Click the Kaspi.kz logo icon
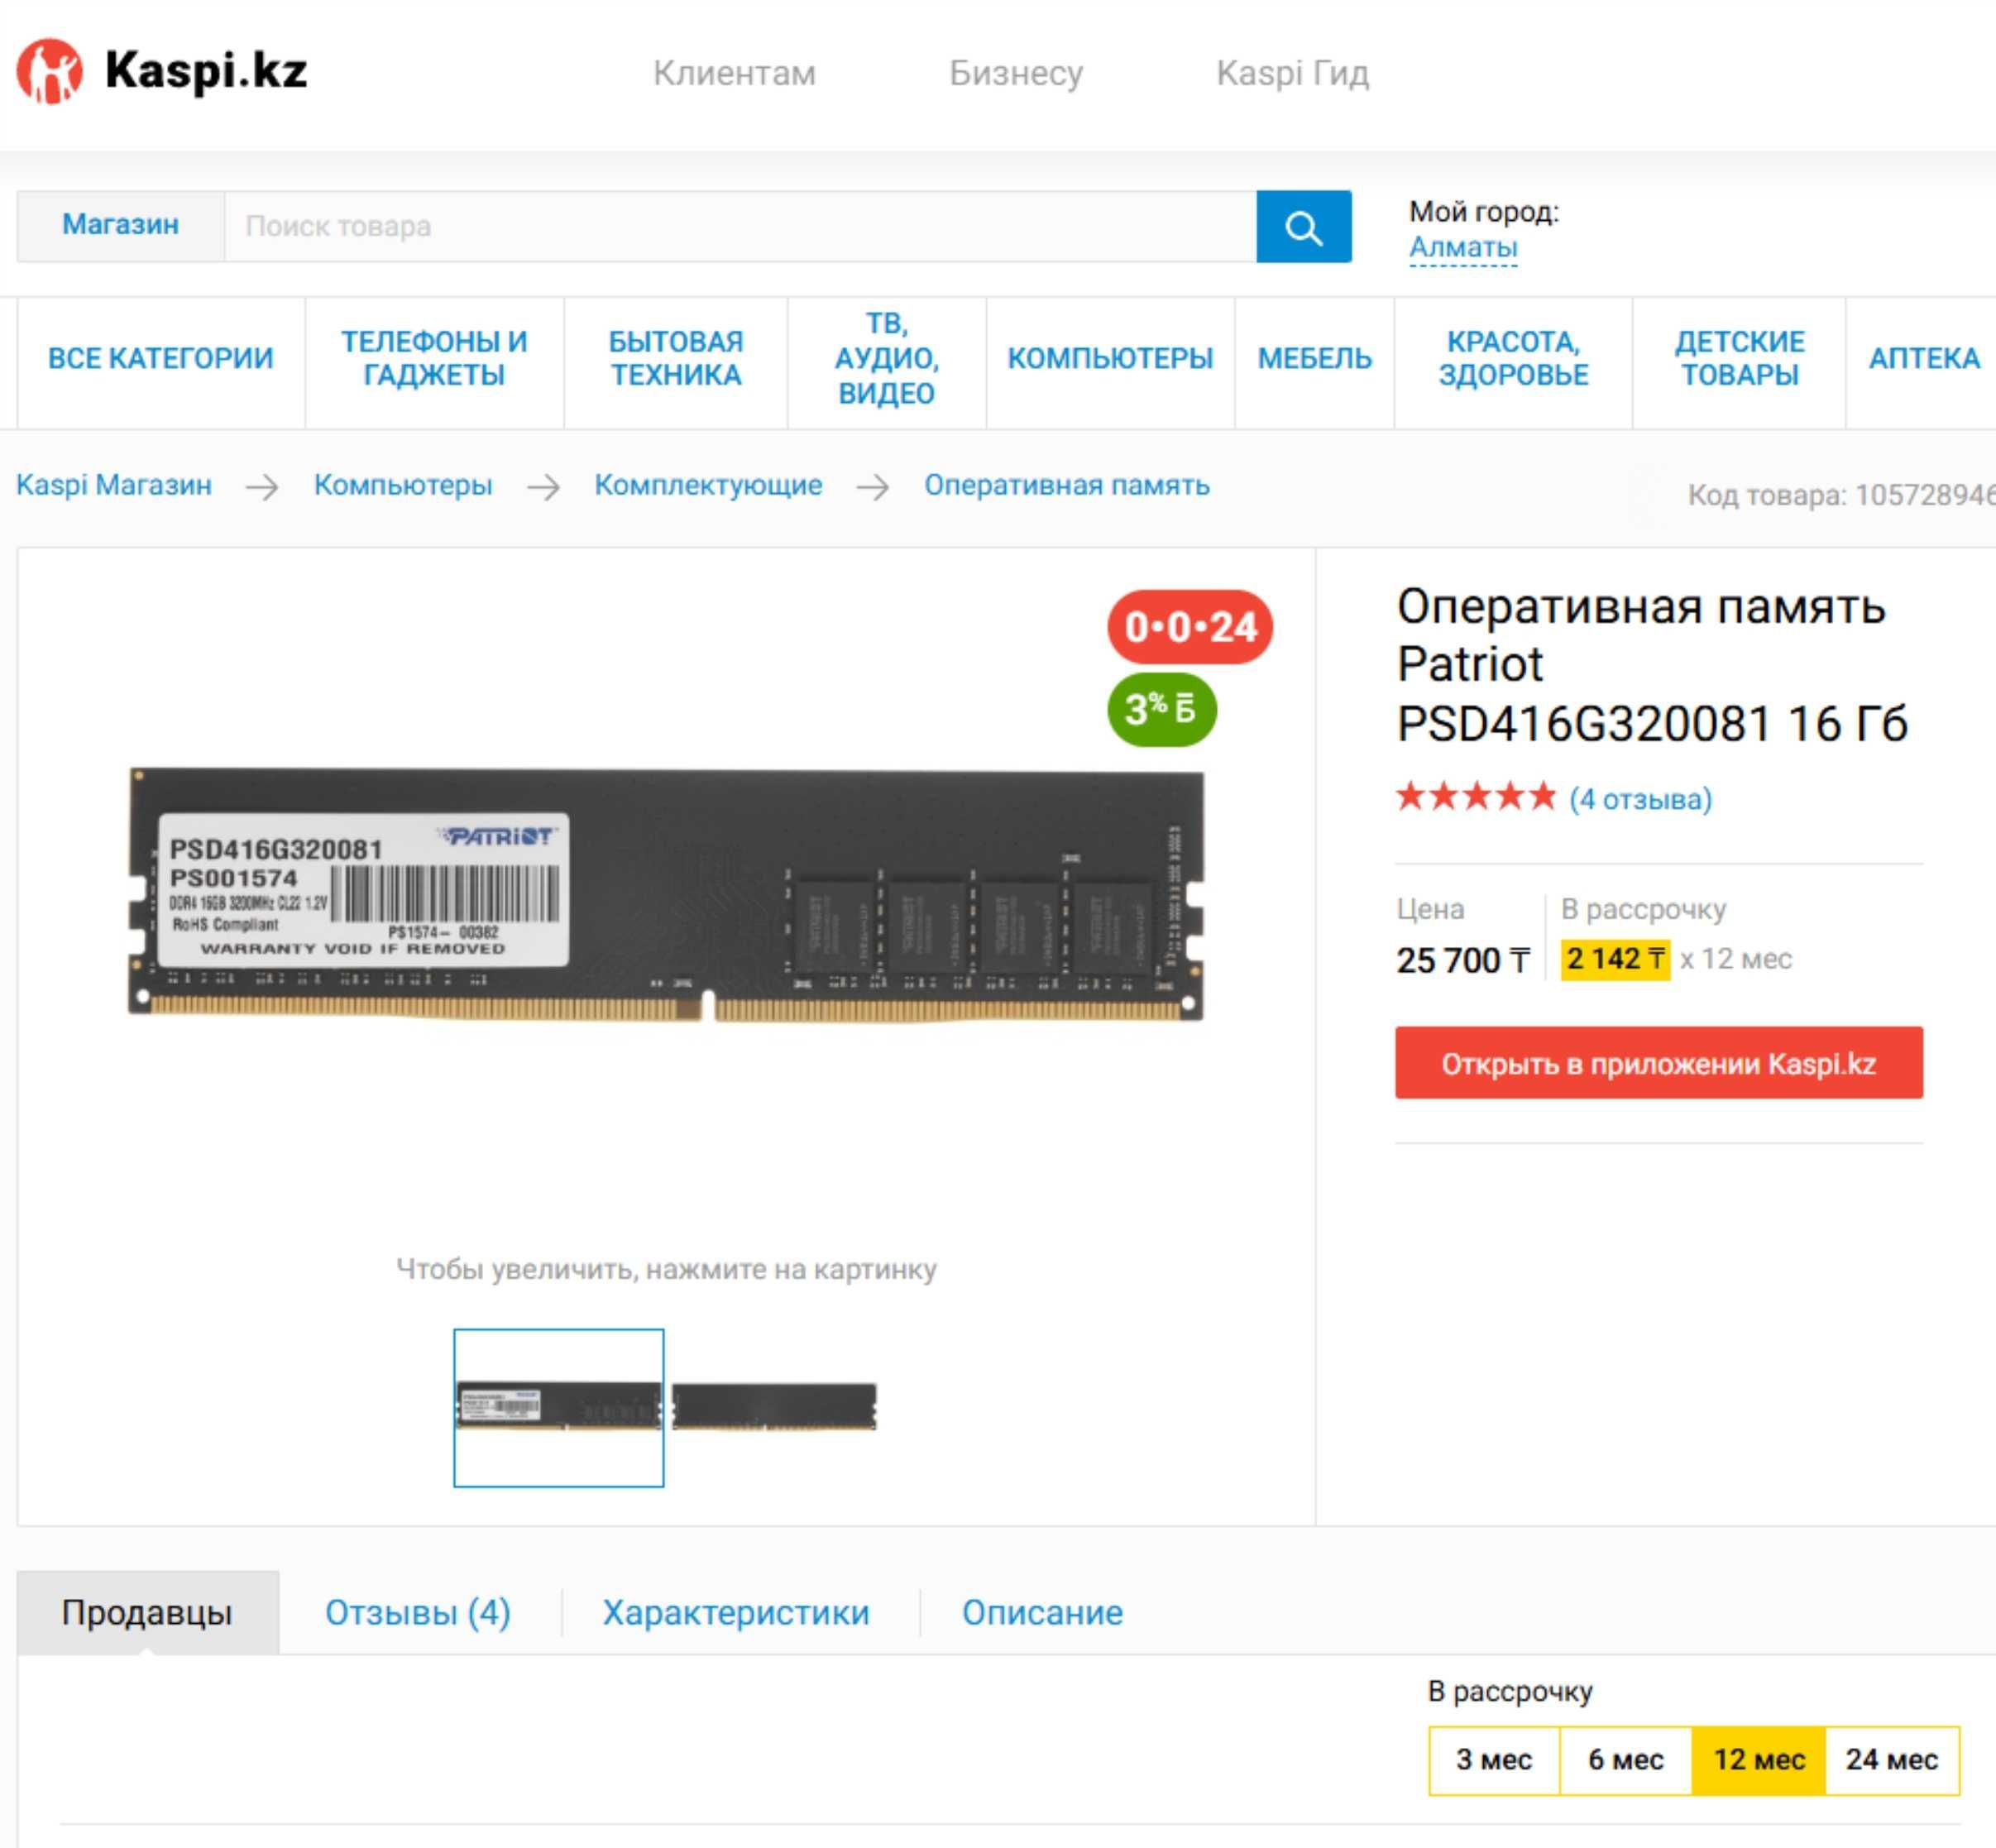Viewport: 1996px width, 1848px height. 49,71
